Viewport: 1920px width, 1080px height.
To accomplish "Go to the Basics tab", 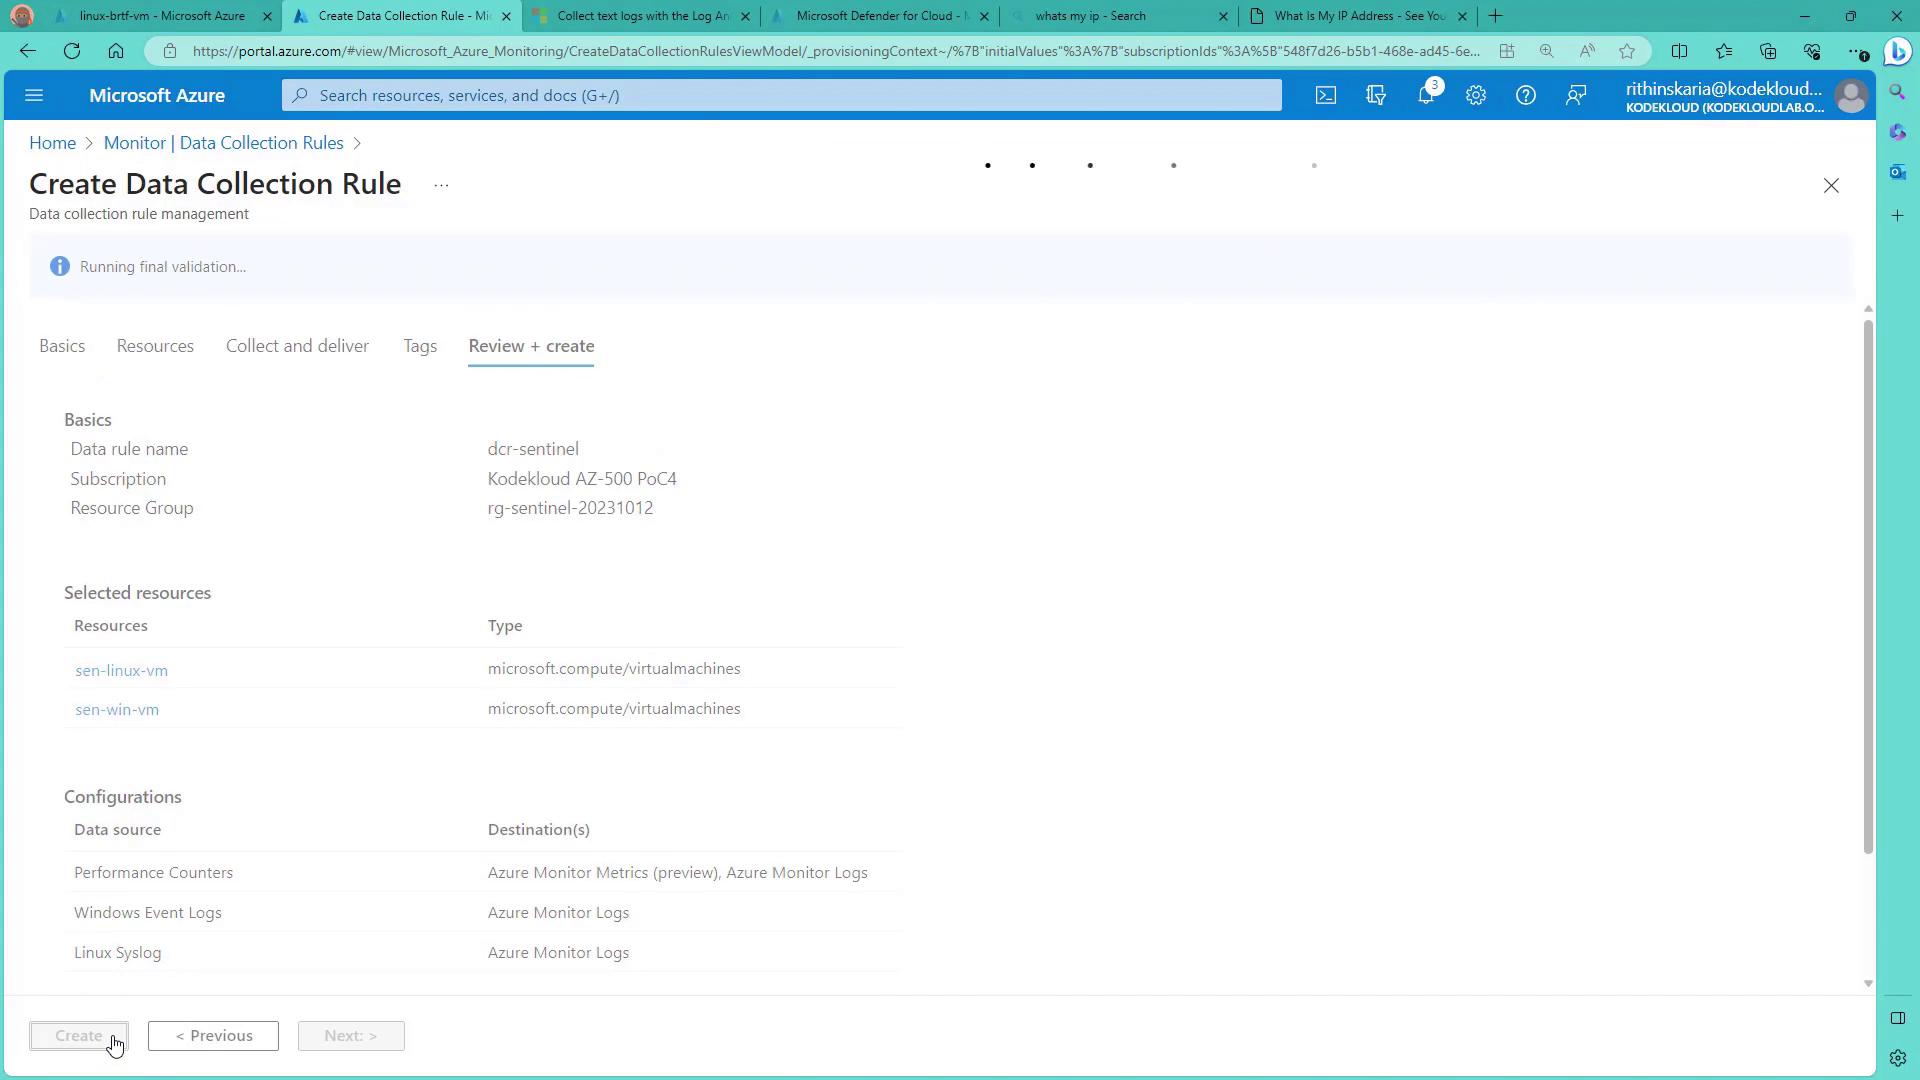I will pyautogui.click(x=62, y=346).
